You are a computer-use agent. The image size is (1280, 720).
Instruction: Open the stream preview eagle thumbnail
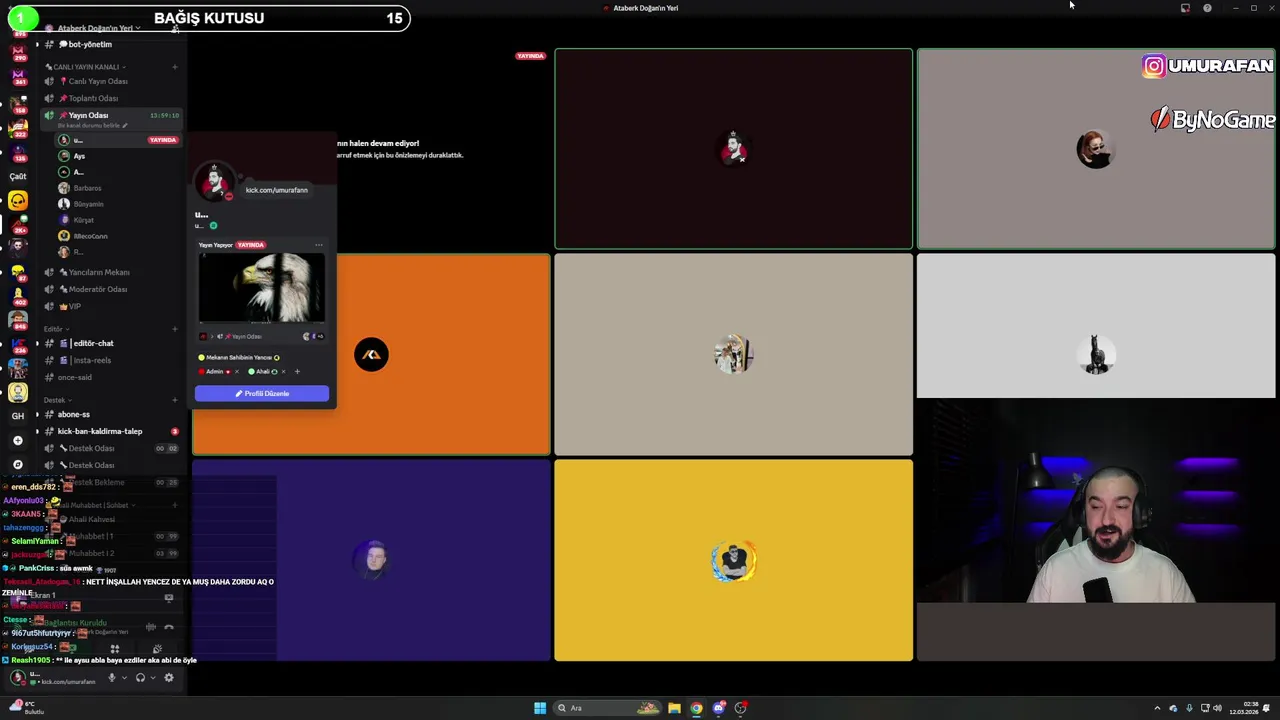click(x=261, y=288)
